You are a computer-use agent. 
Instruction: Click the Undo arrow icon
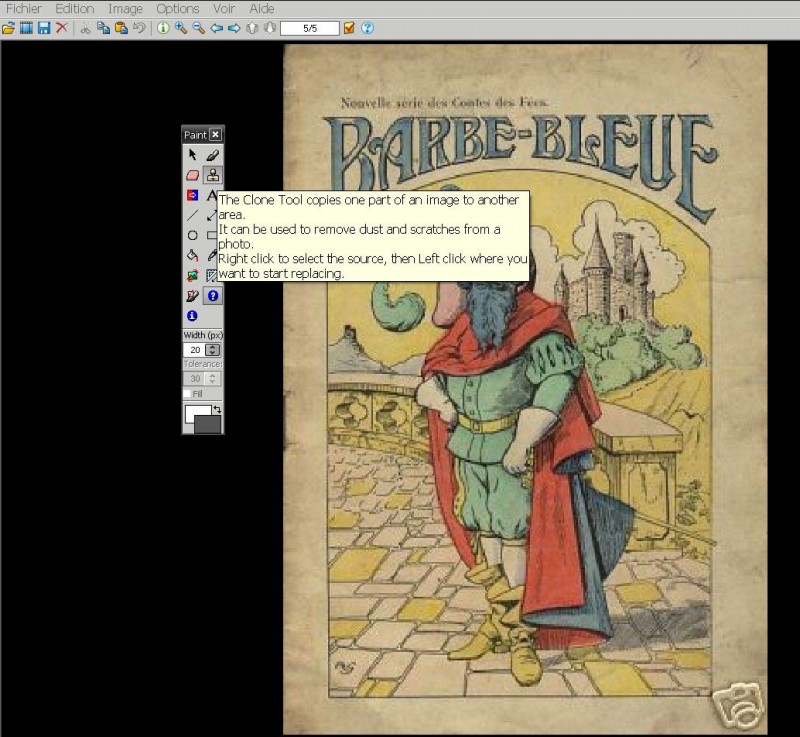pyautogui.click(x=139, y=28)
